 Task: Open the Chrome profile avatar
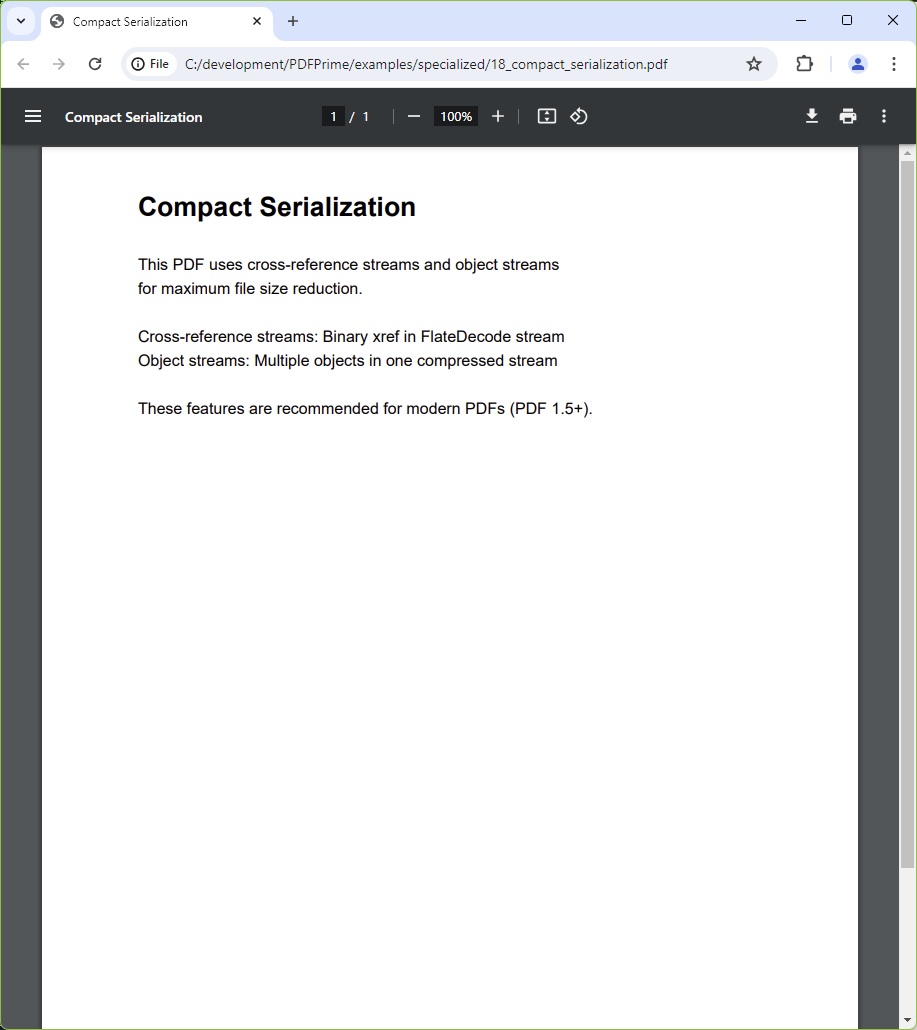coord(857,63)
